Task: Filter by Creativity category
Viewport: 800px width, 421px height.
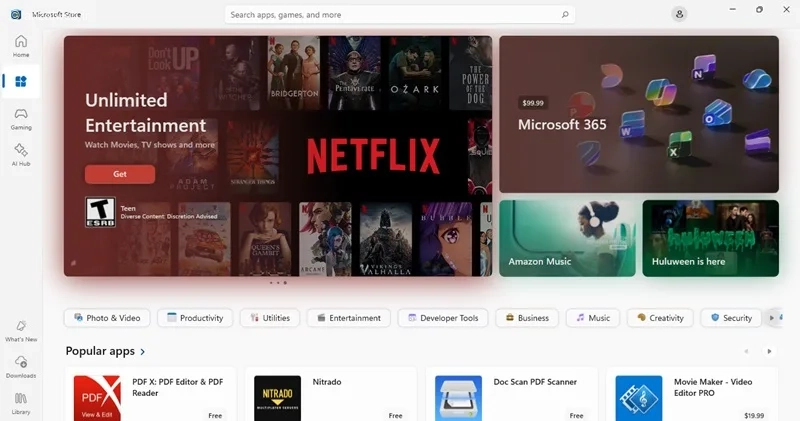Action: pyautogui.click(x=660, y=318)
